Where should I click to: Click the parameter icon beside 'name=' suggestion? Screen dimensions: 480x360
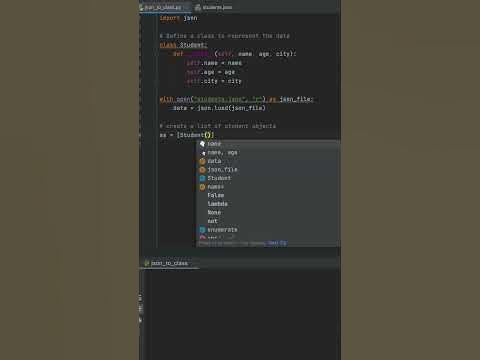tap(202, 187)
